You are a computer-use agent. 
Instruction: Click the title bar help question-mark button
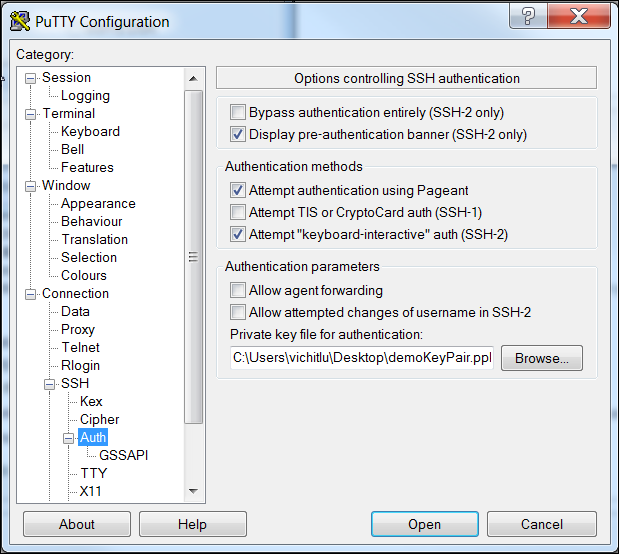point(527,18)
